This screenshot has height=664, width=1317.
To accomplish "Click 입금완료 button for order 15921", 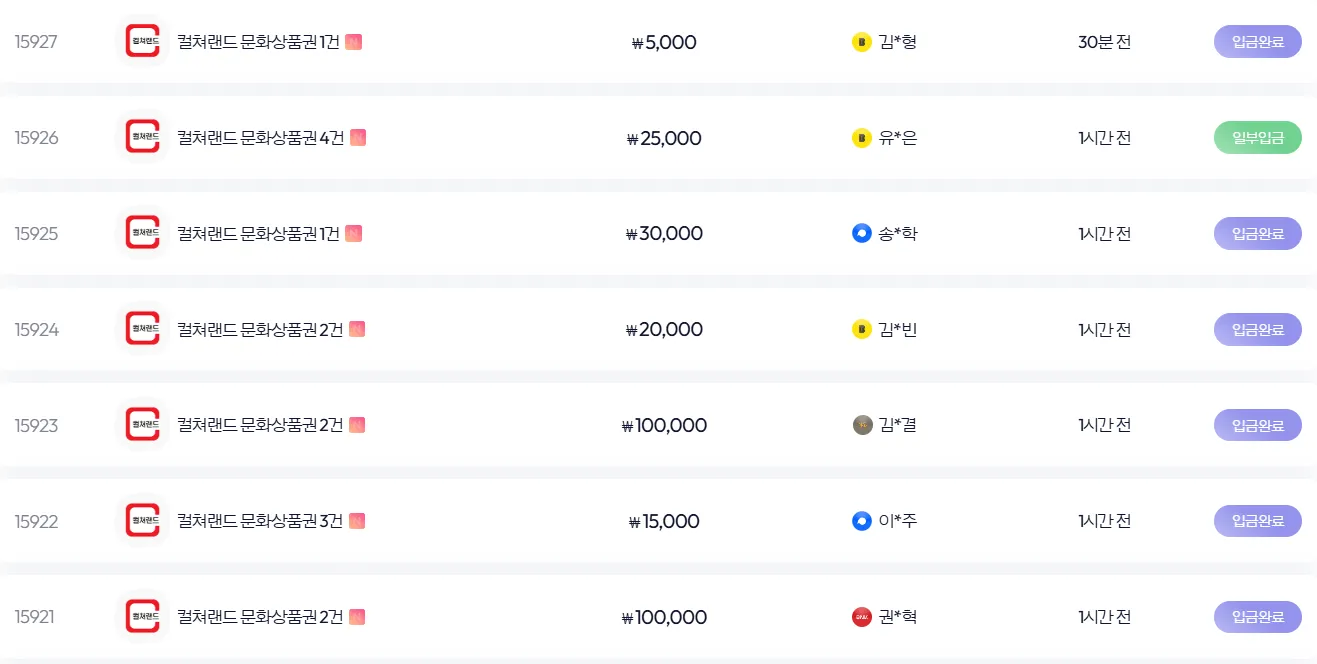I will coord(1257,617).
